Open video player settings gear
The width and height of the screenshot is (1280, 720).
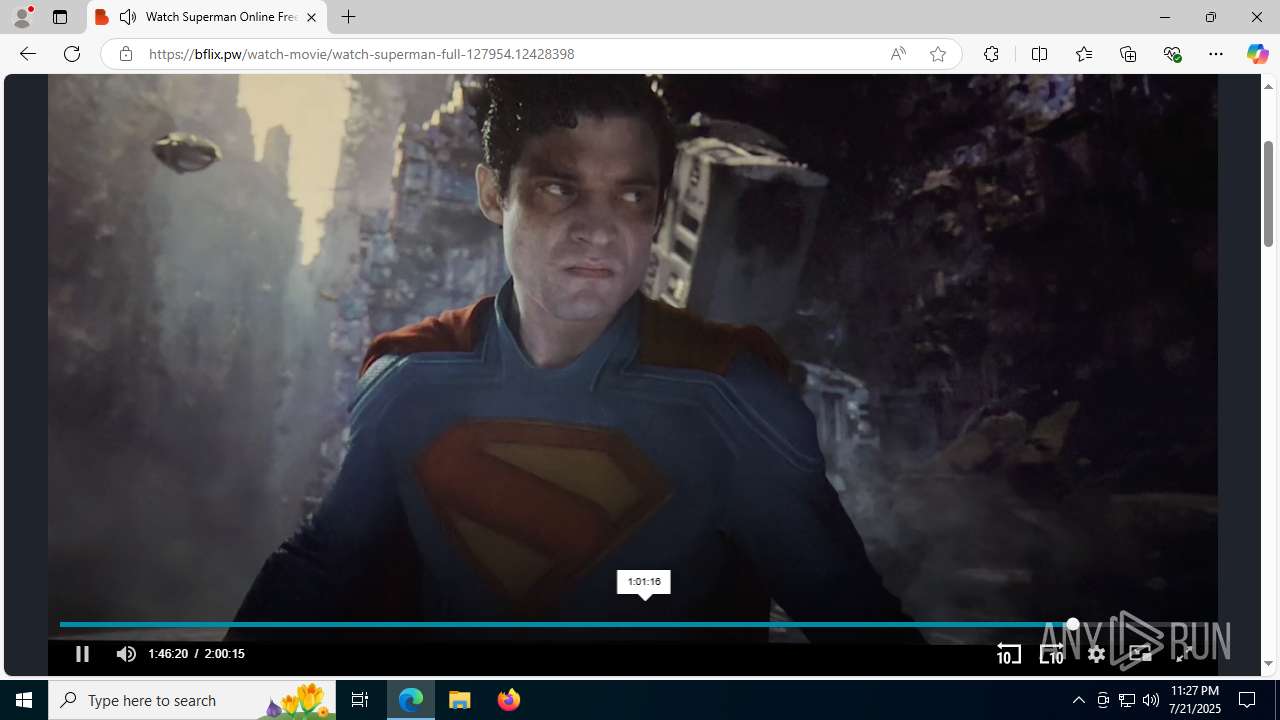[x=1096, y=654]
